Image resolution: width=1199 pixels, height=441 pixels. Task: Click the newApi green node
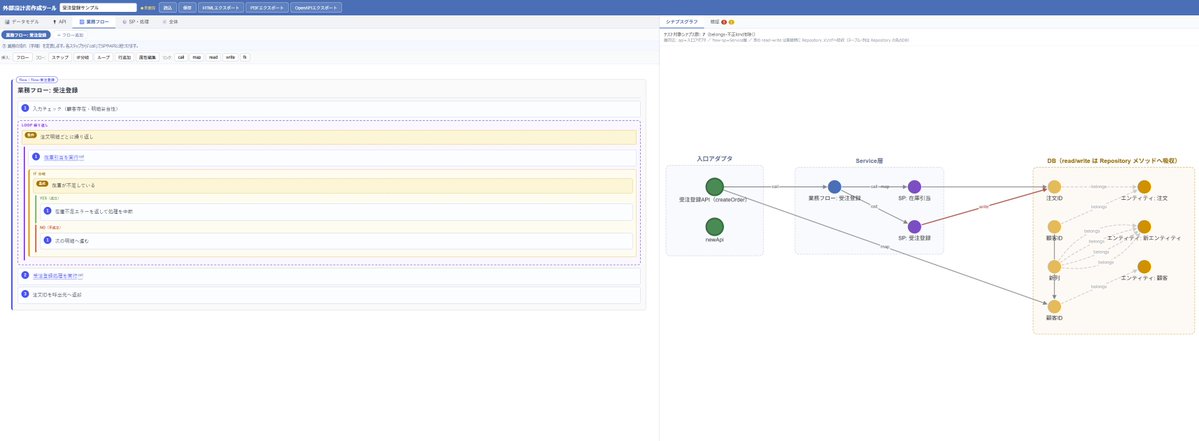(714, 226)
